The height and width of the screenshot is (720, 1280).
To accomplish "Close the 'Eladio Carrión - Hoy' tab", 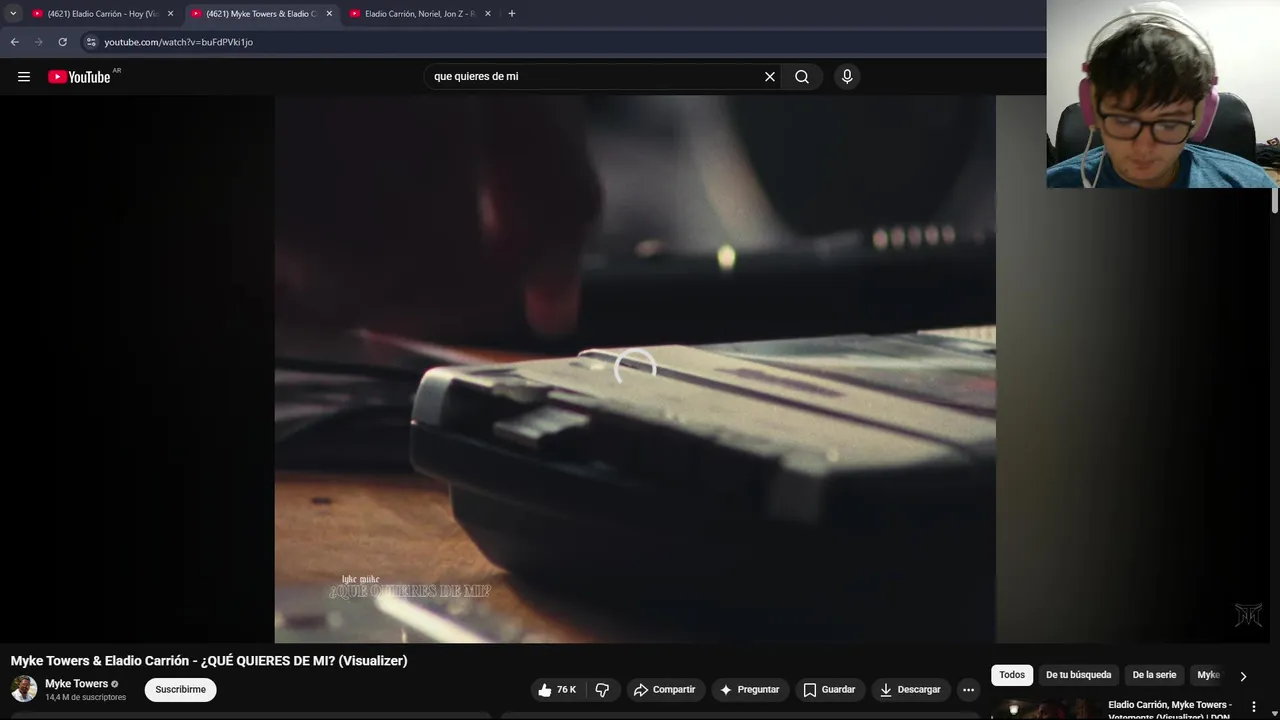I will click(x=170, y=14).
